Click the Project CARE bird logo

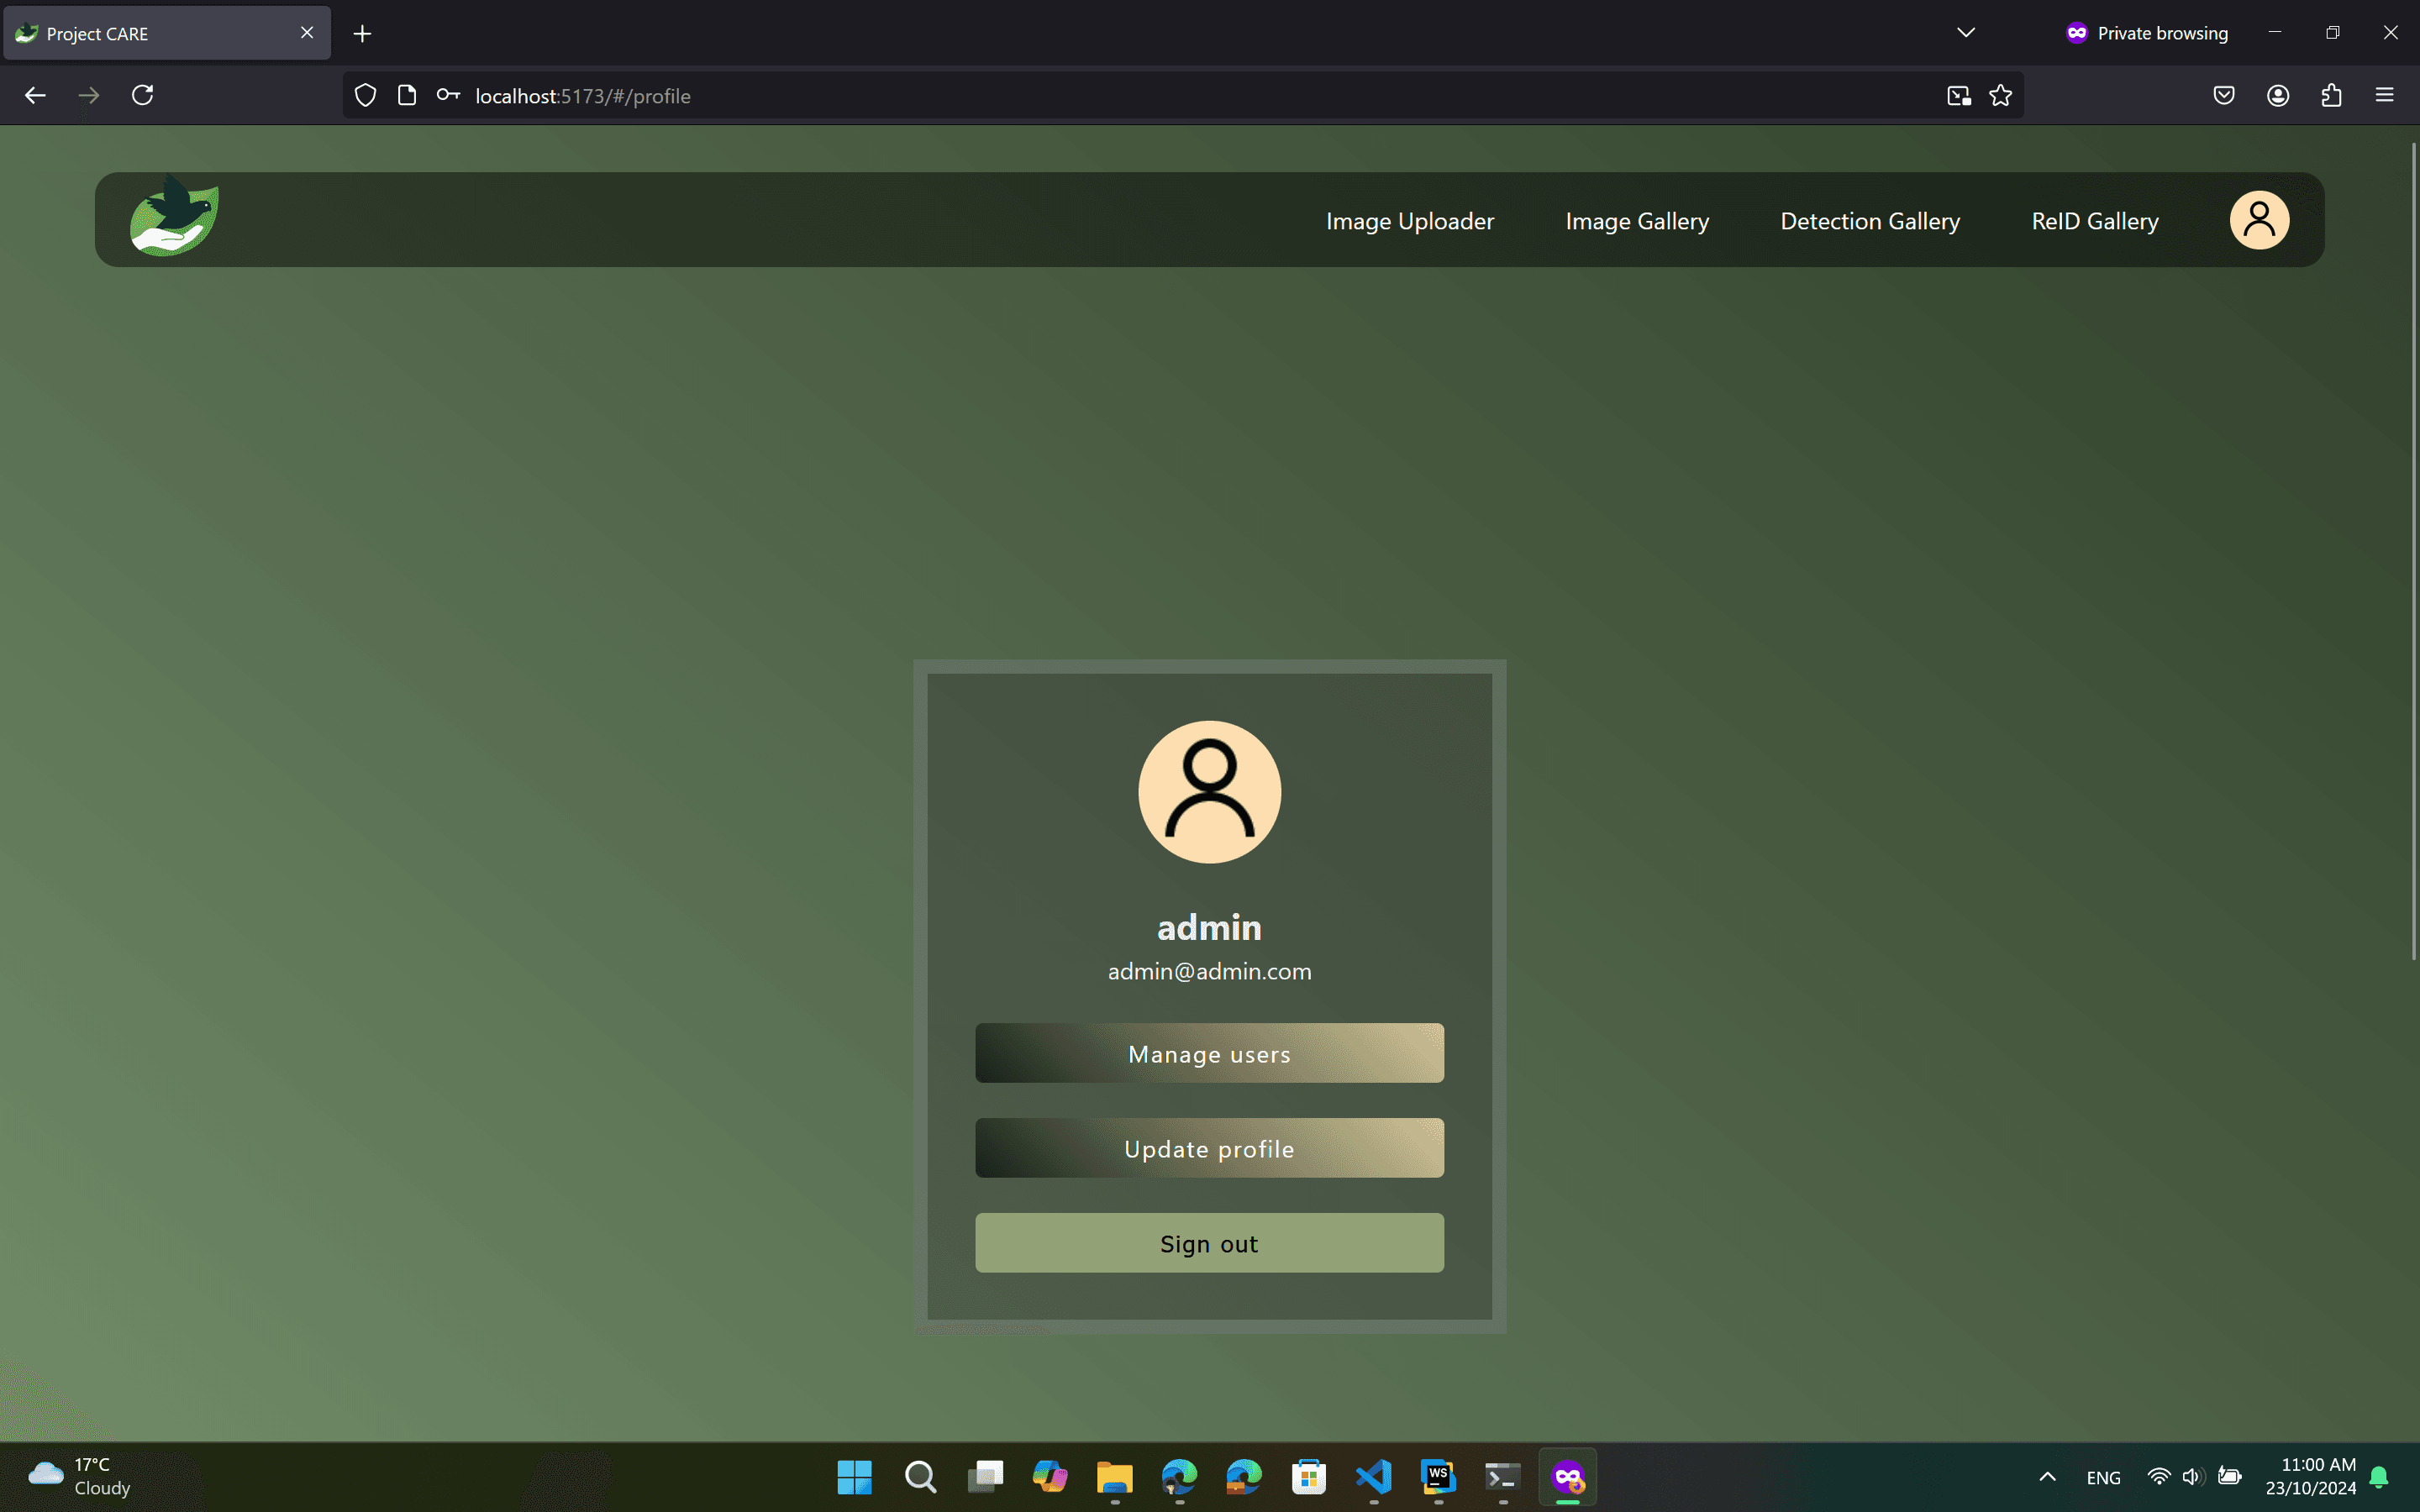[174, 217]
